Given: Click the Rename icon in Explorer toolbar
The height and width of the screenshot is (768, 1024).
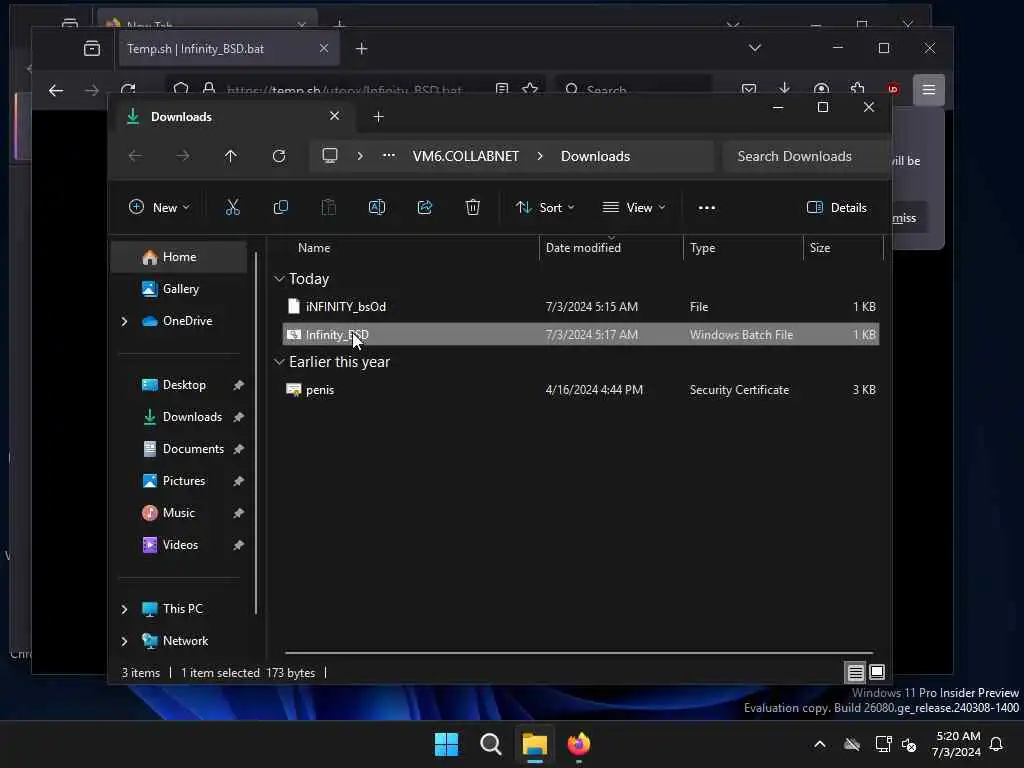Looking at the screenshot, I should tap(377, 208).
